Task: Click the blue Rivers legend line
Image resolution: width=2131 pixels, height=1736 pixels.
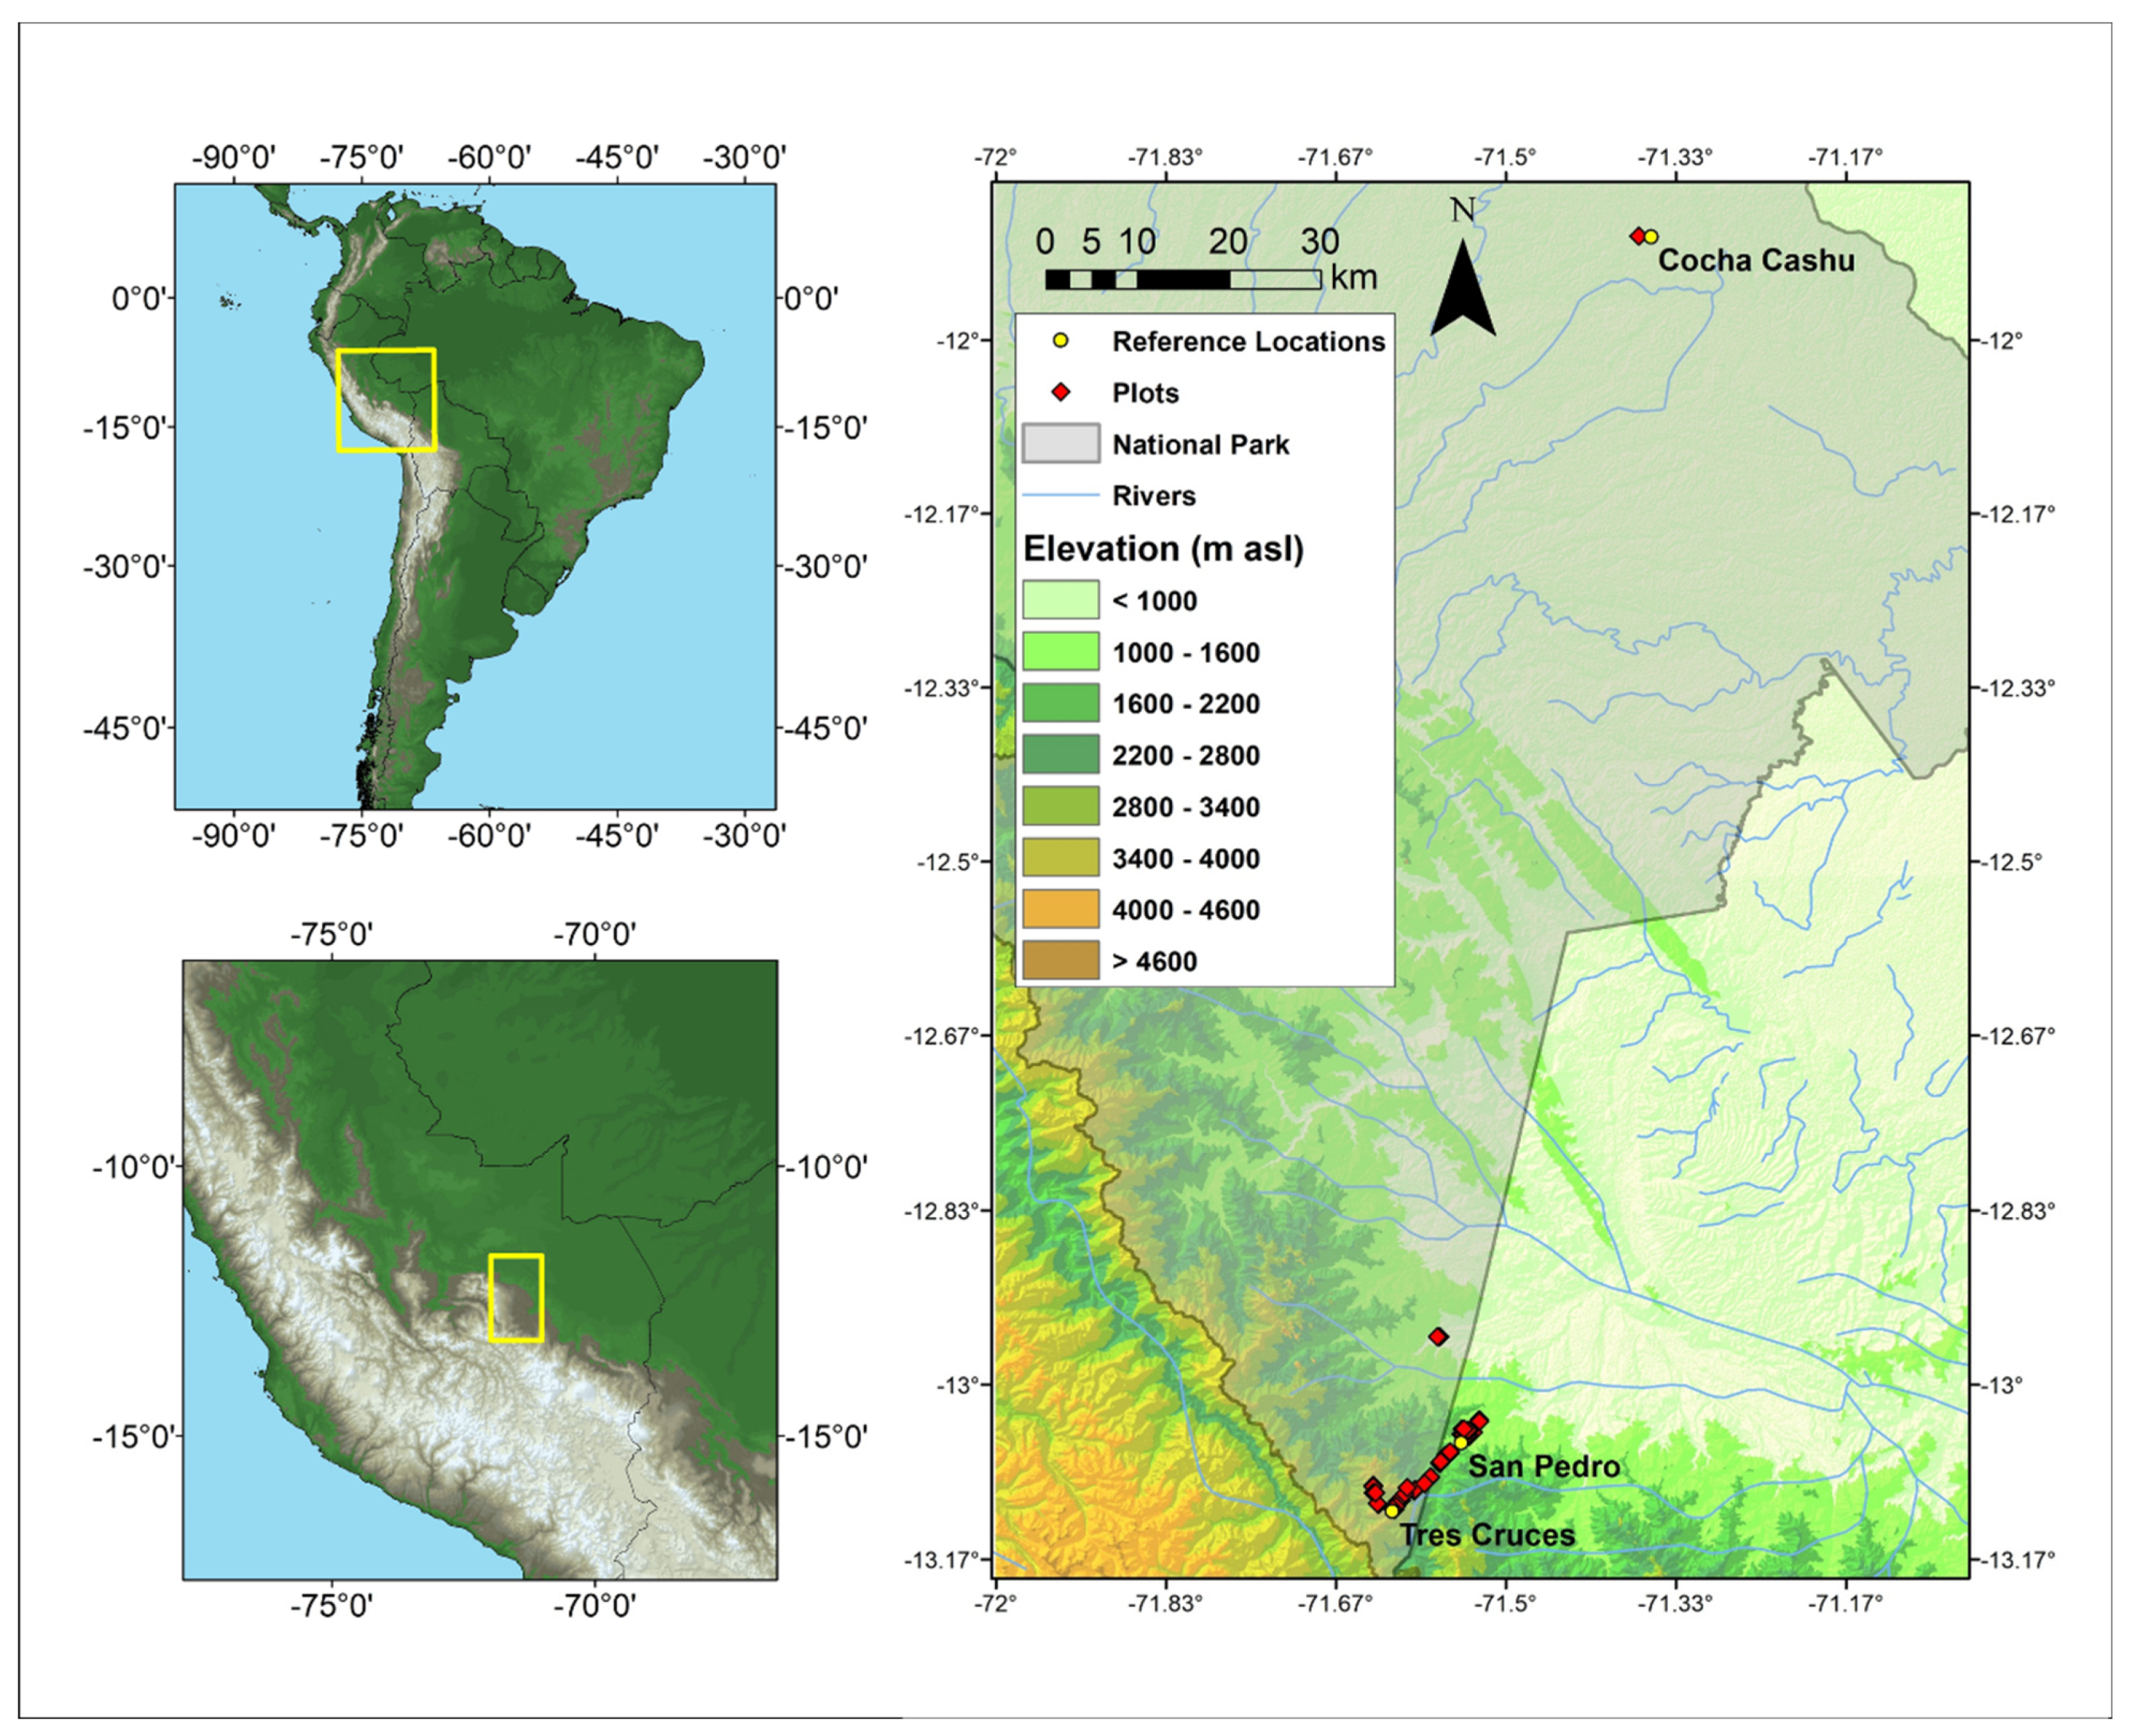Action: click(1060, 495)
